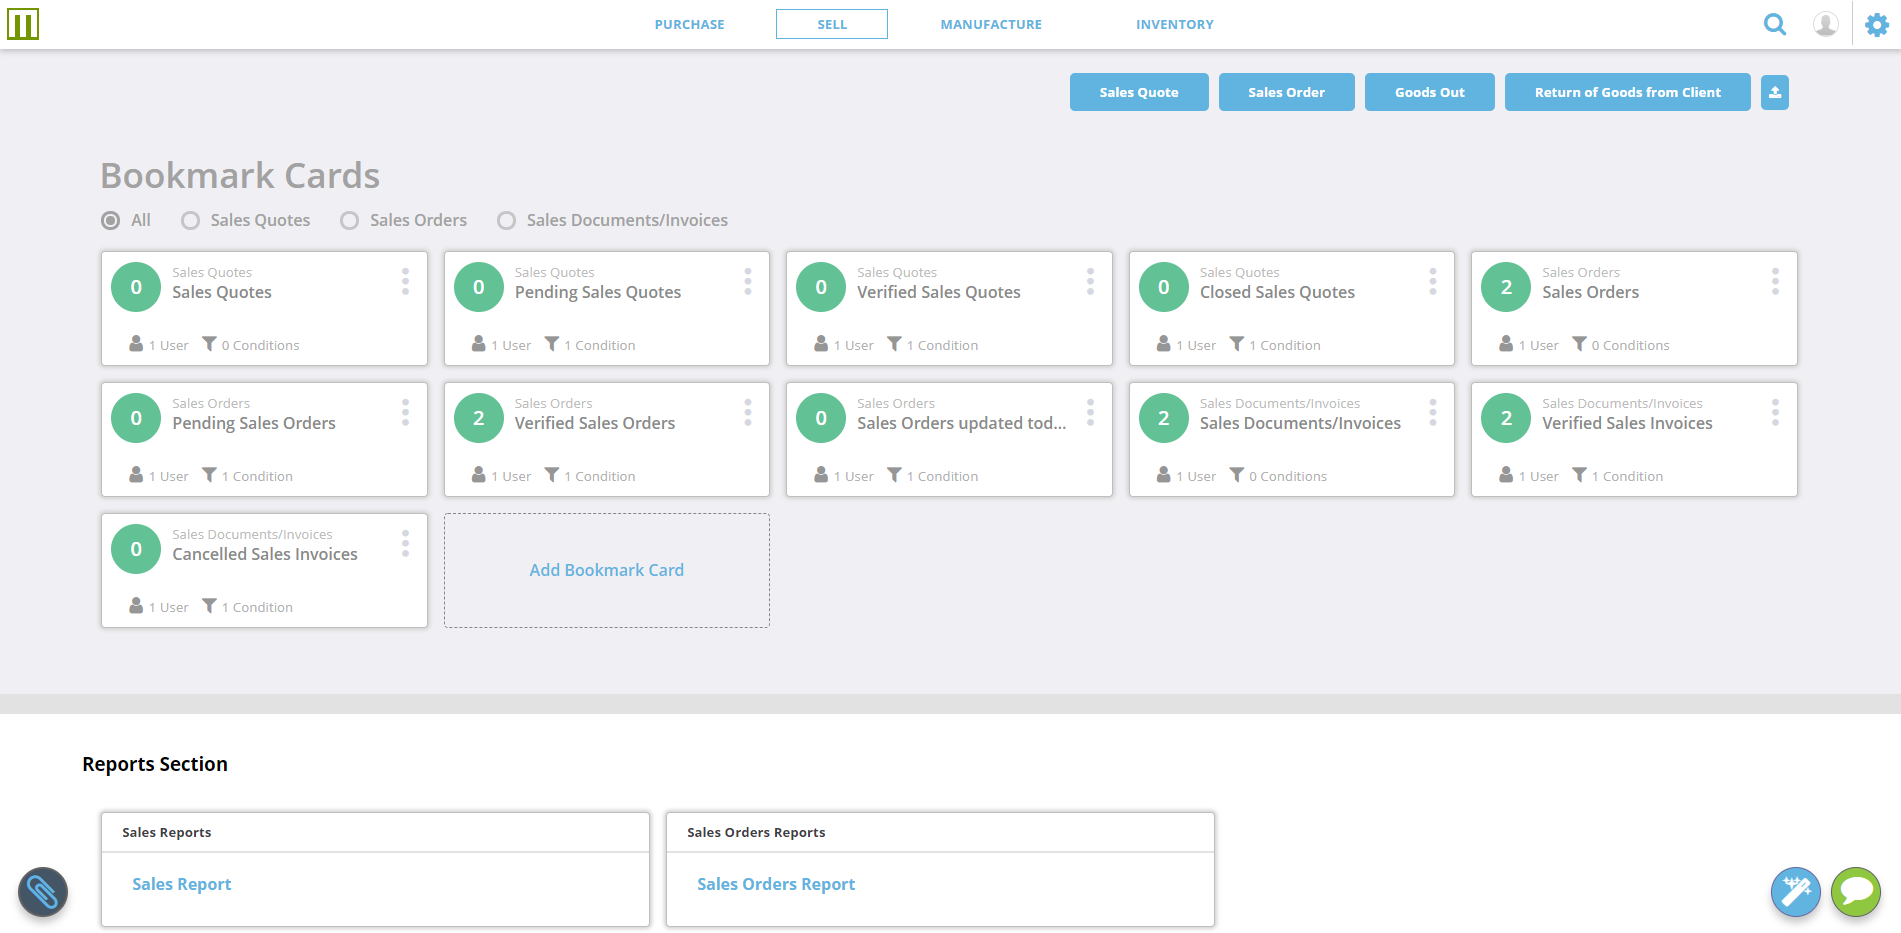Click the search magnifier icon
Screen dimensions: 1901x933
tap(1774, 24)
